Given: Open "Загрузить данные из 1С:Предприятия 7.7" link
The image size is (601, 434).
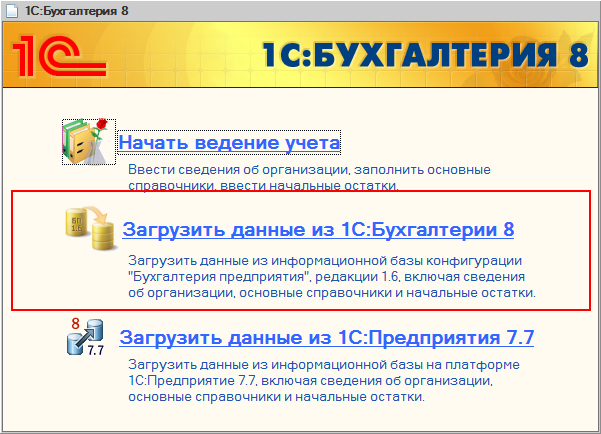Looking at the screenshot, I should click(x=327, y=338).
